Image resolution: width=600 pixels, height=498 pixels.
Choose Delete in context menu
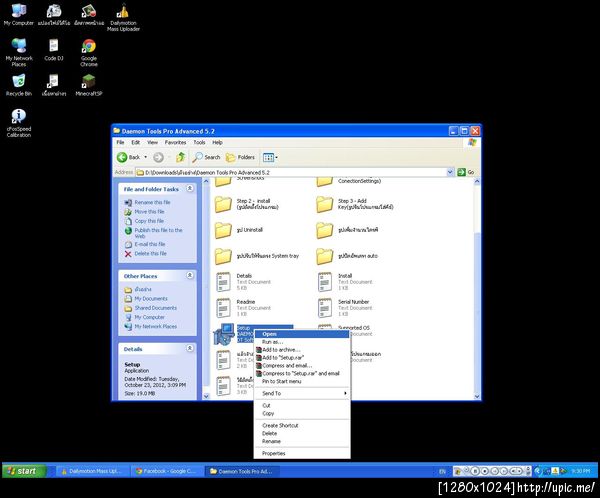click(302, 434)
